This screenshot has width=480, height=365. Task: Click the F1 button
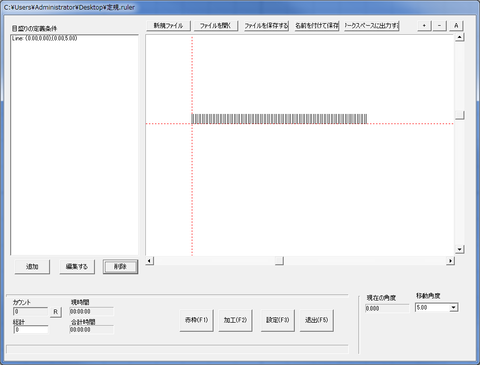coord(197,320)
